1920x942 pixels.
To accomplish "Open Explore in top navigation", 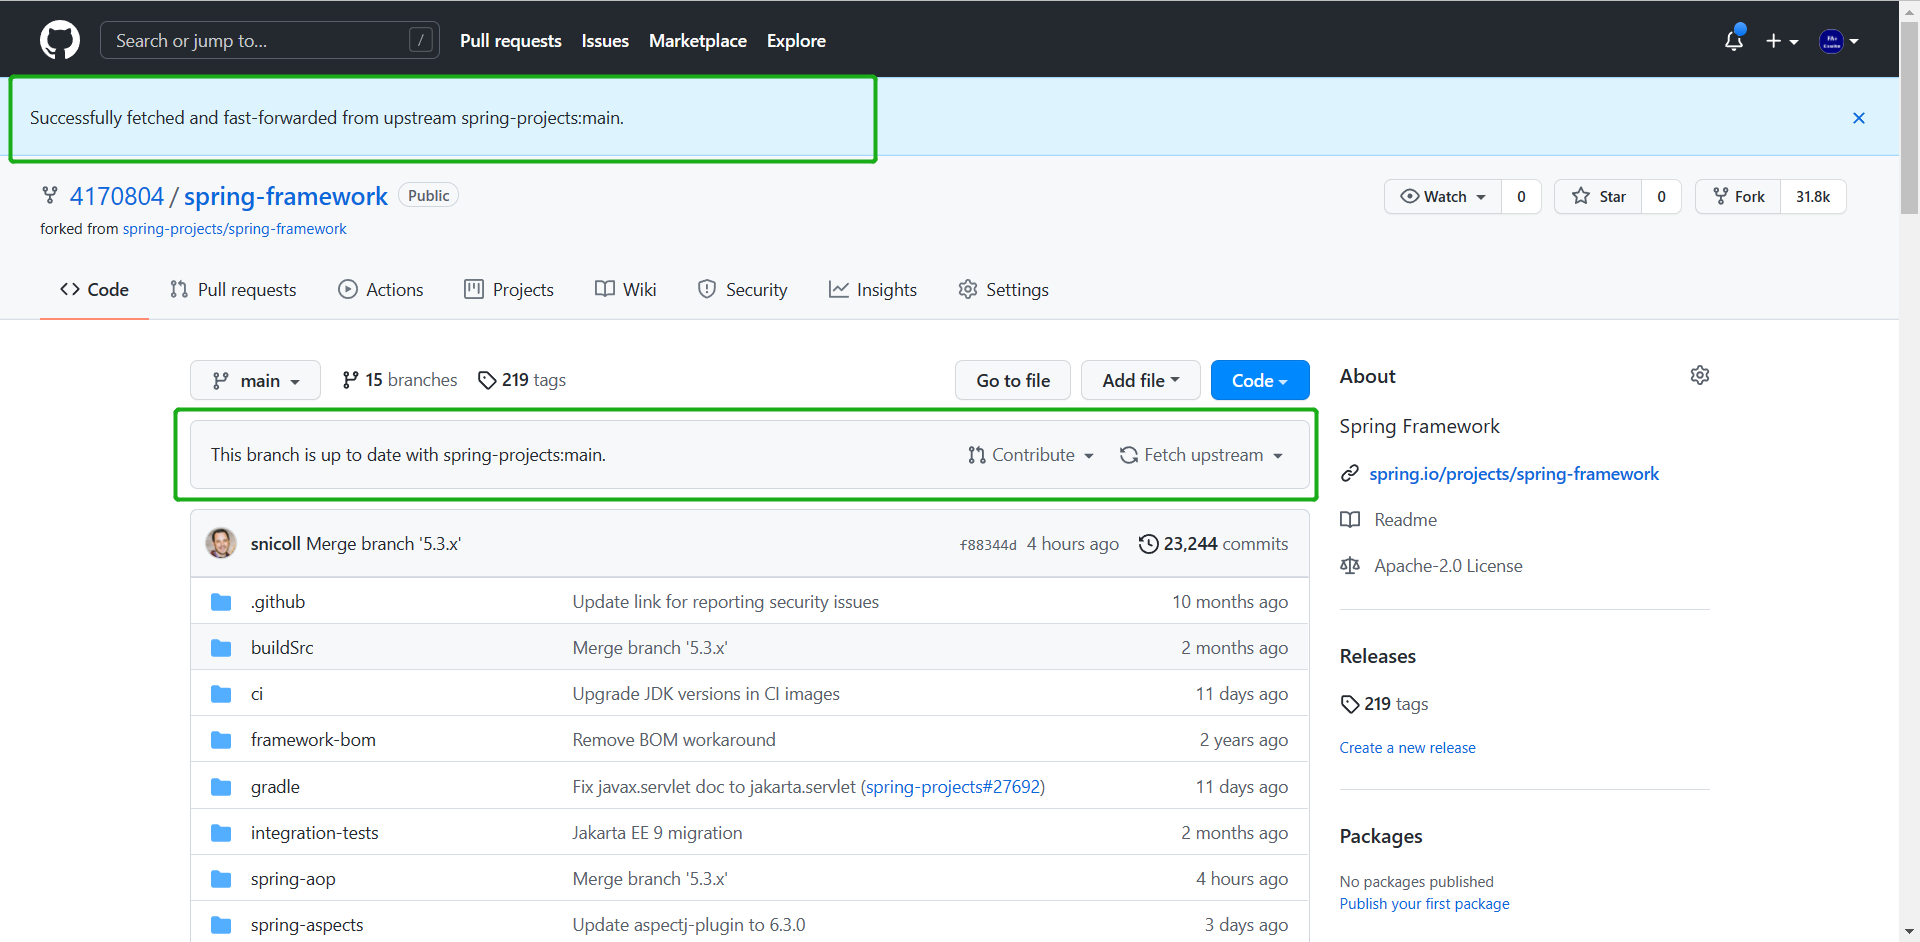I will [796, 41].
